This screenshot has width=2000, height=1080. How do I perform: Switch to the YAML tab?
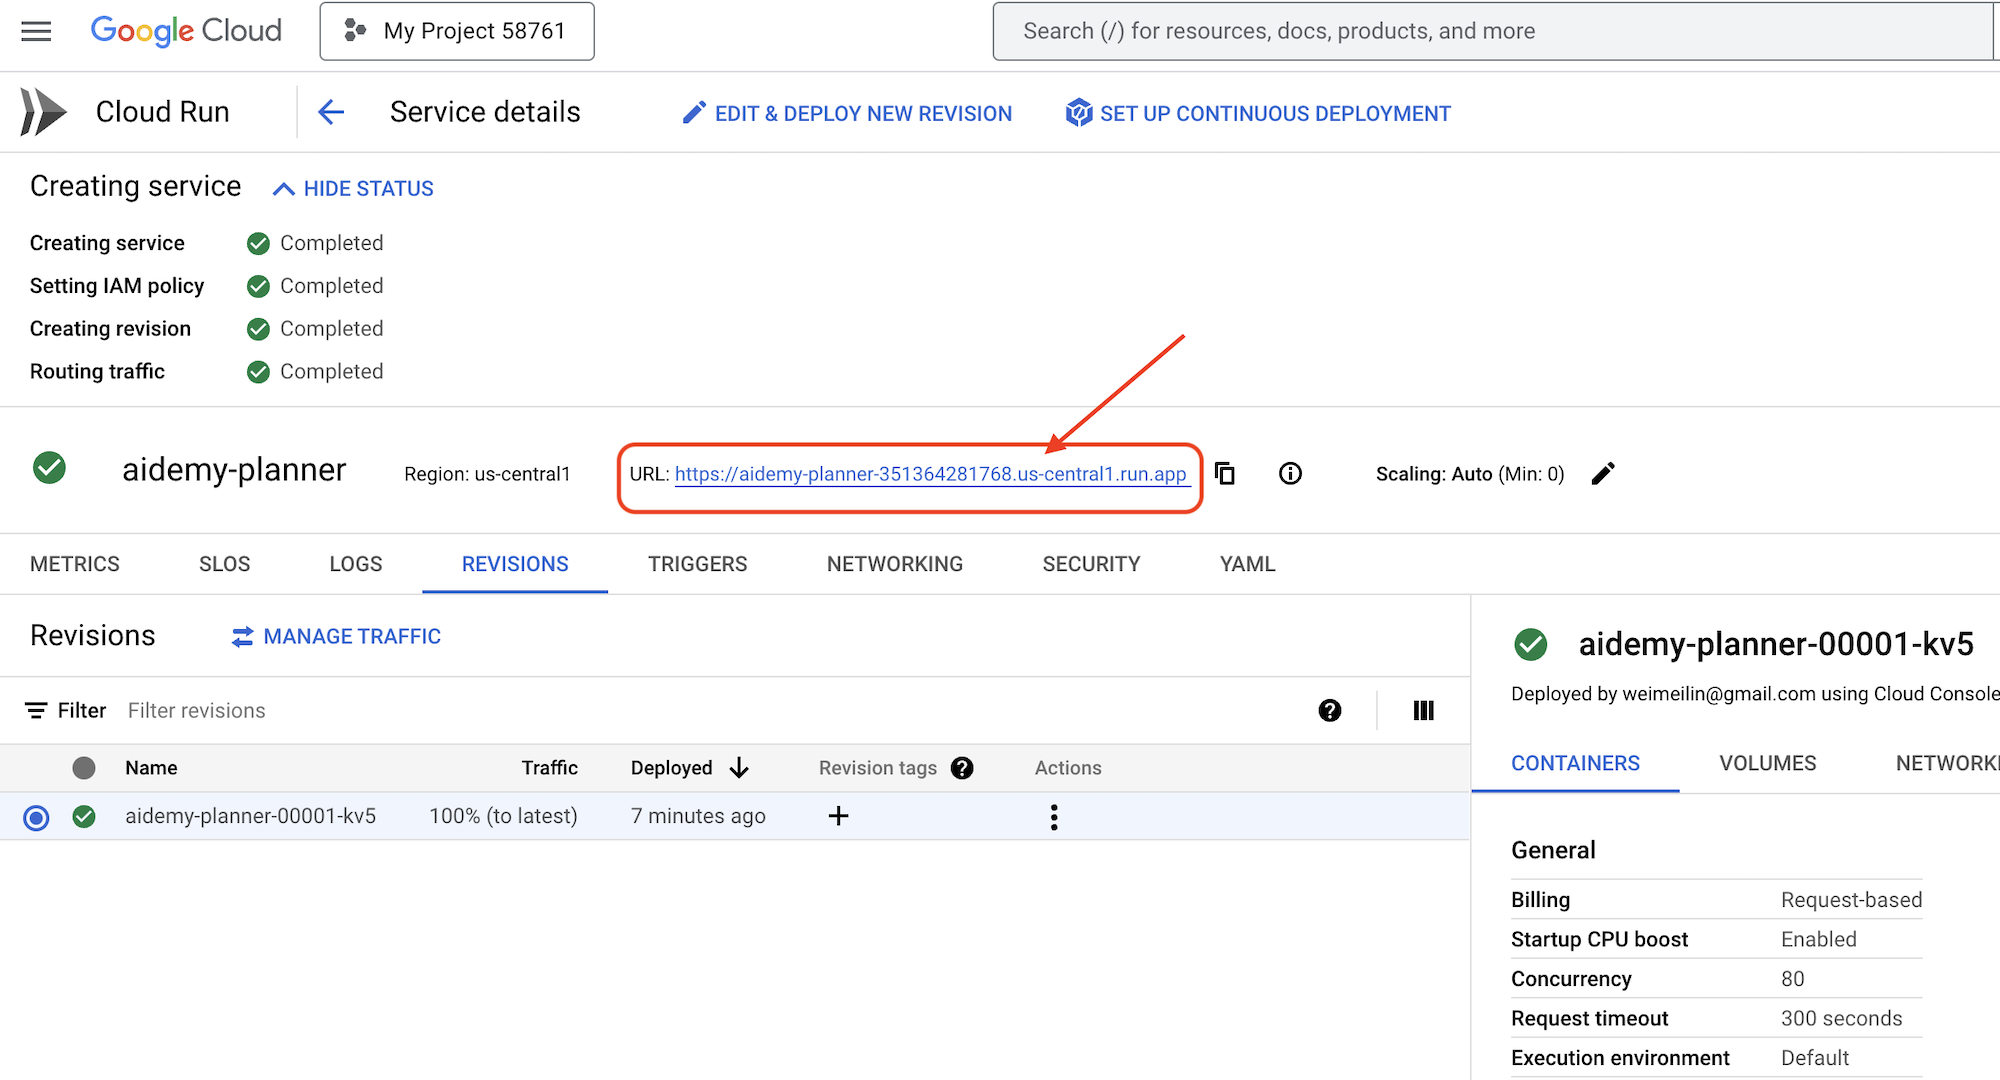[1246, 563]
